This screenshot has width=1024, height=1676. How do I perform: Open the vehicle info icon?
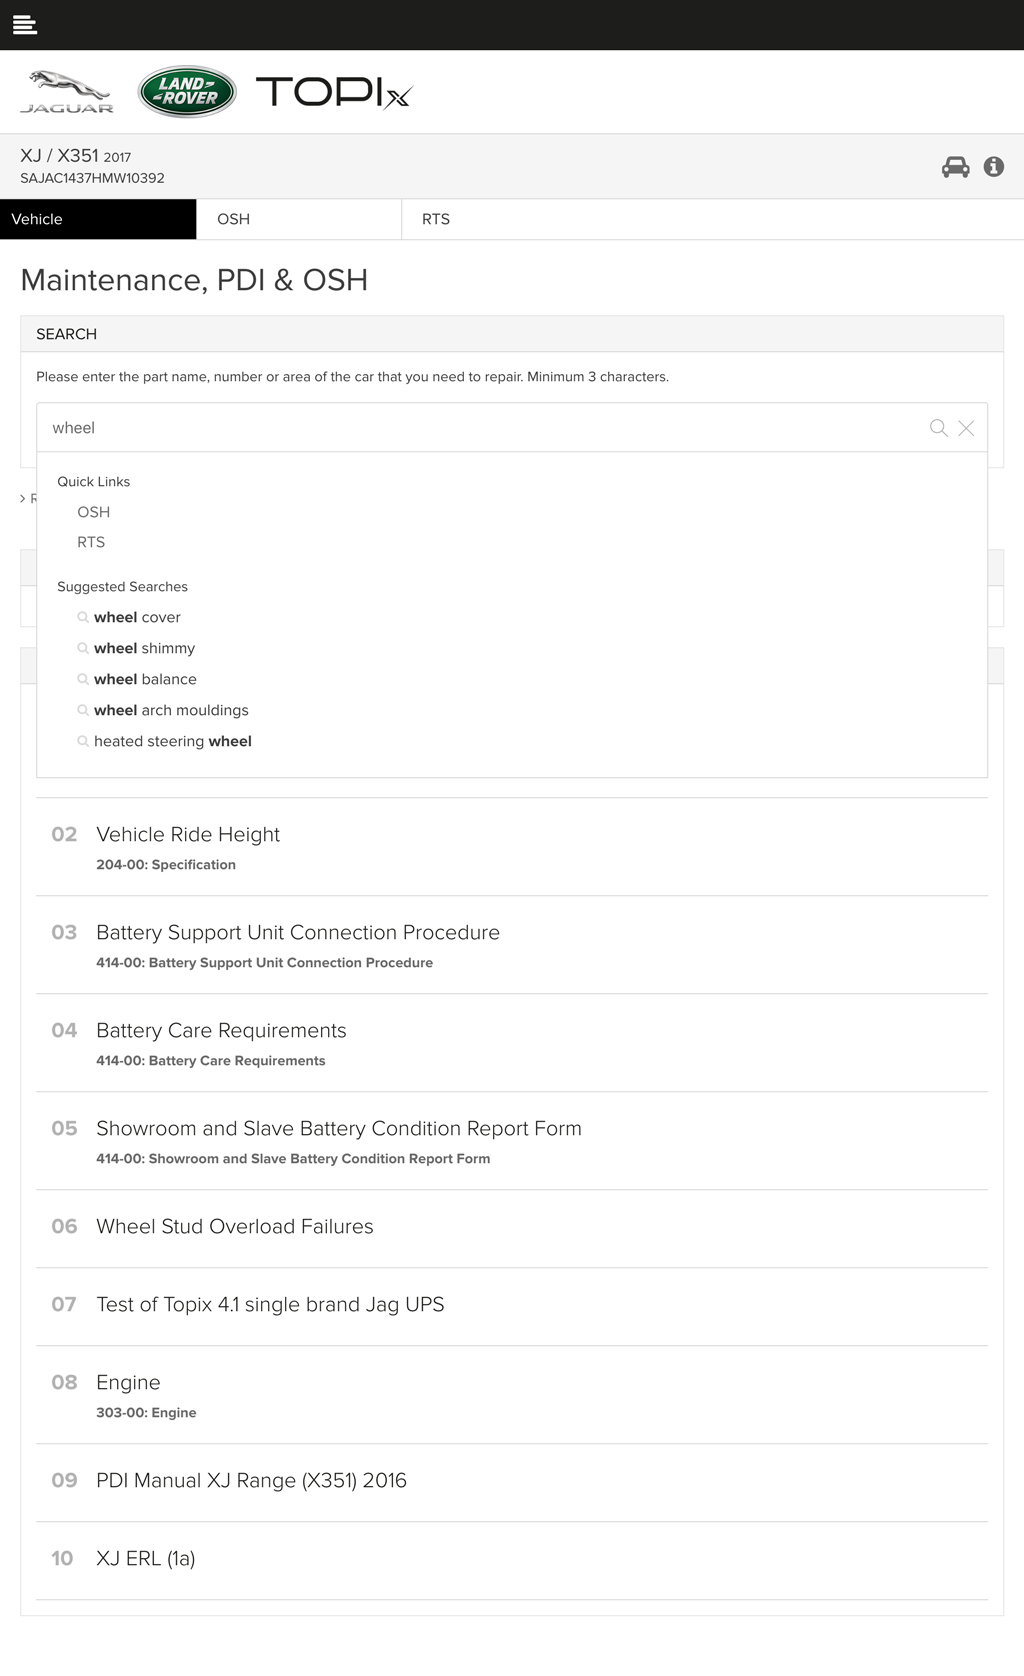[993, 167]
